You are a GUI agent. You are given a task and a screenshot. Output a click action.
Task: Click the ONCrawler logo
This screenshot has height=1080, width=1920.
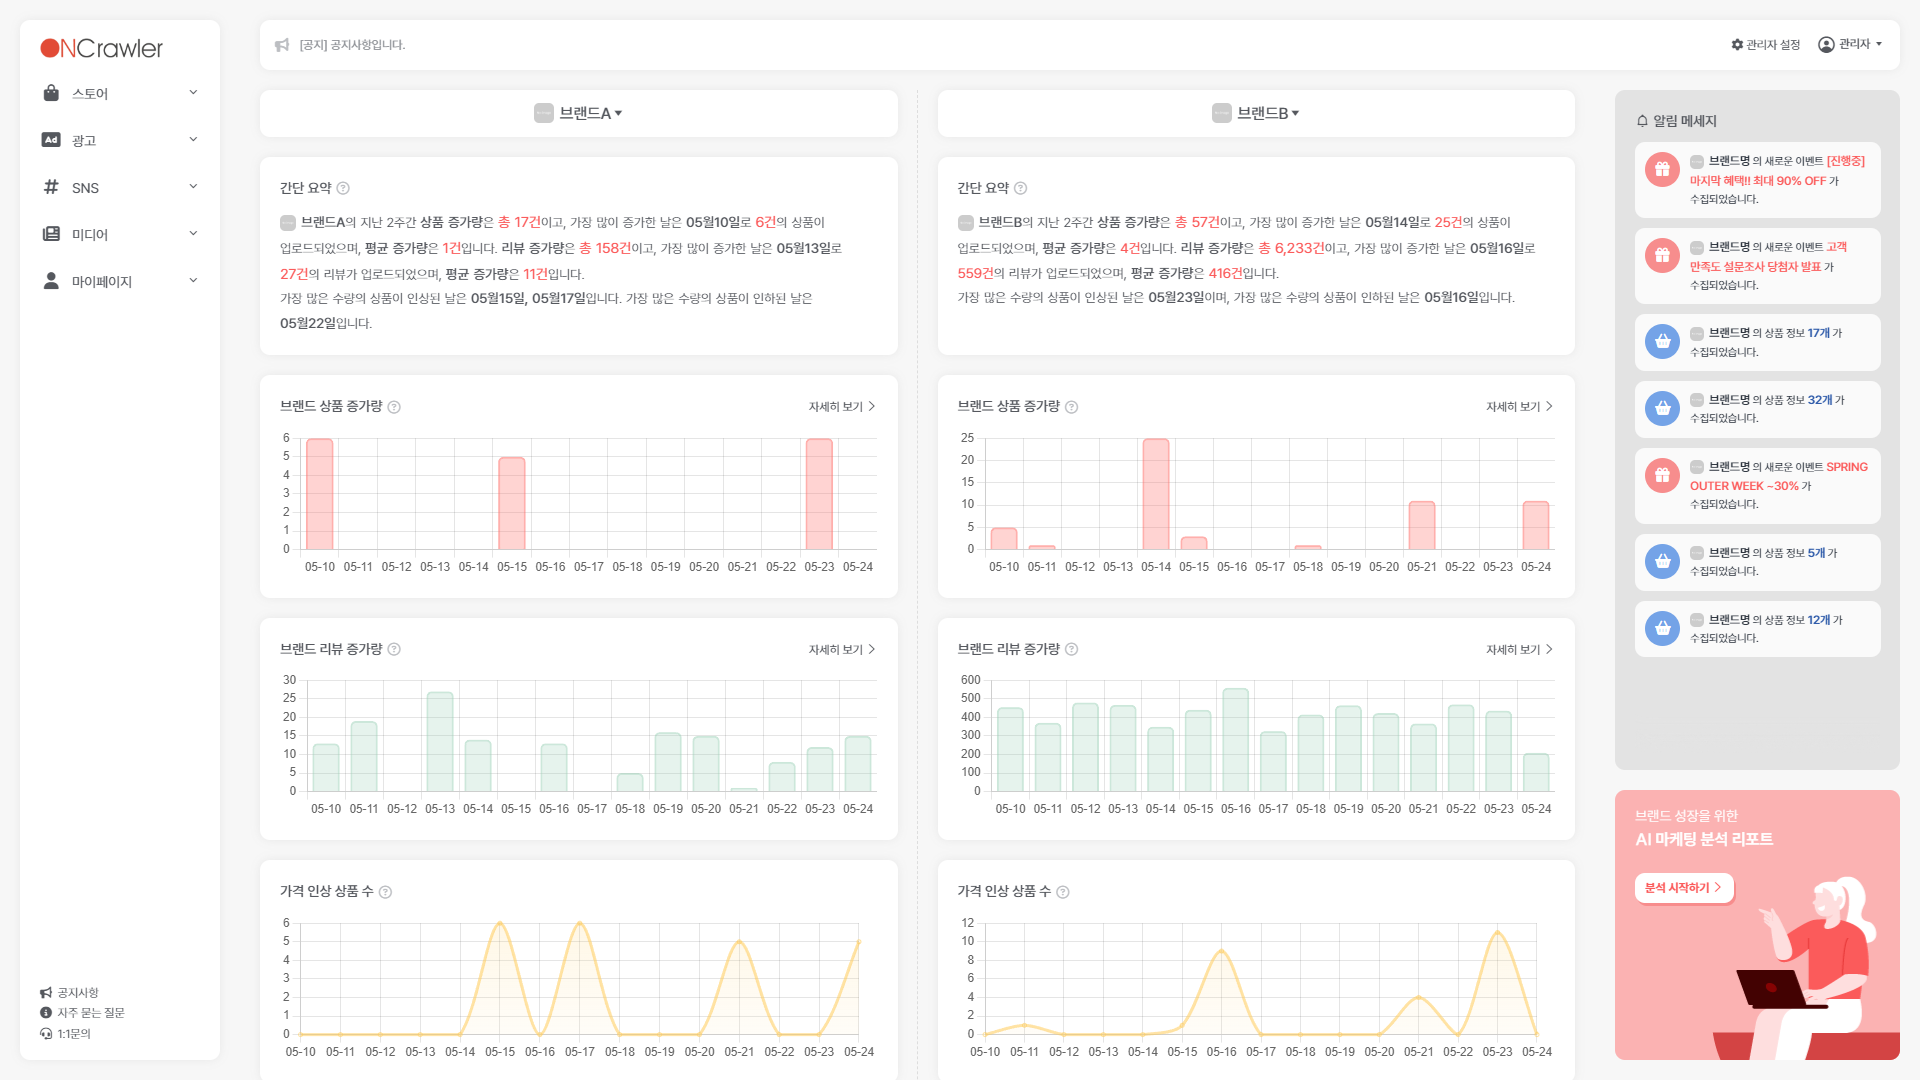101,48
